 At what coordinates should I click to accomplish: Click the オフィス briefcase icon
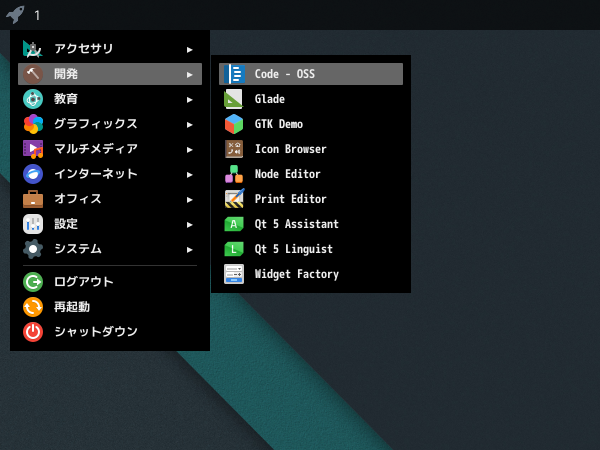click(33, 199)
